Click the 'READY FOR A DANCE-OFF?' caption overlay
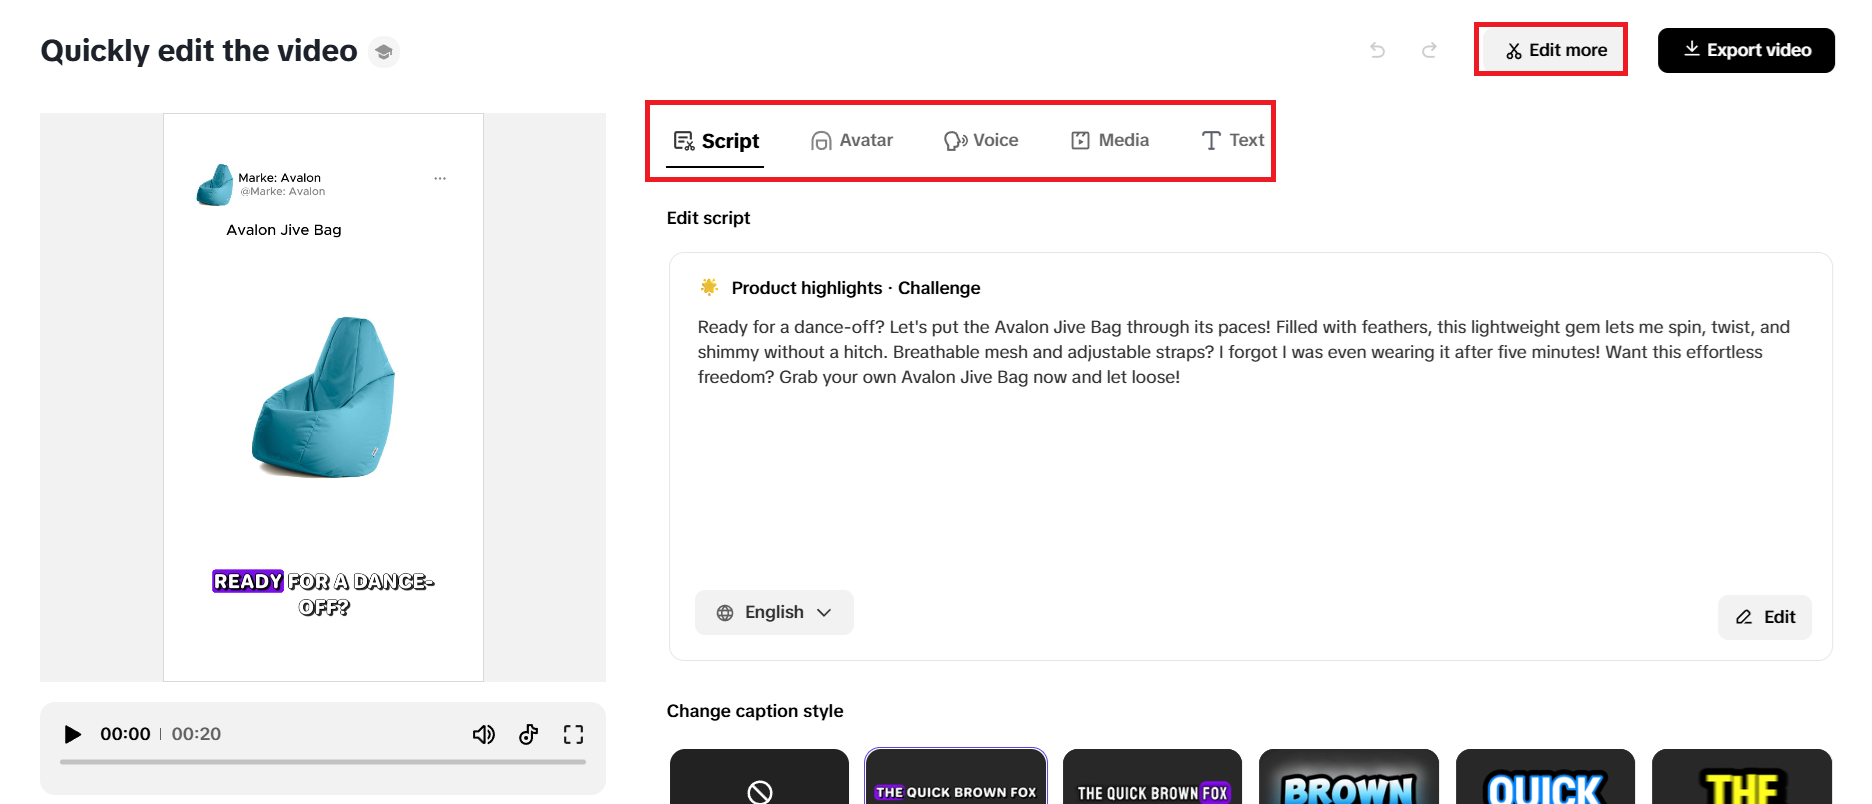 point(323,594)
